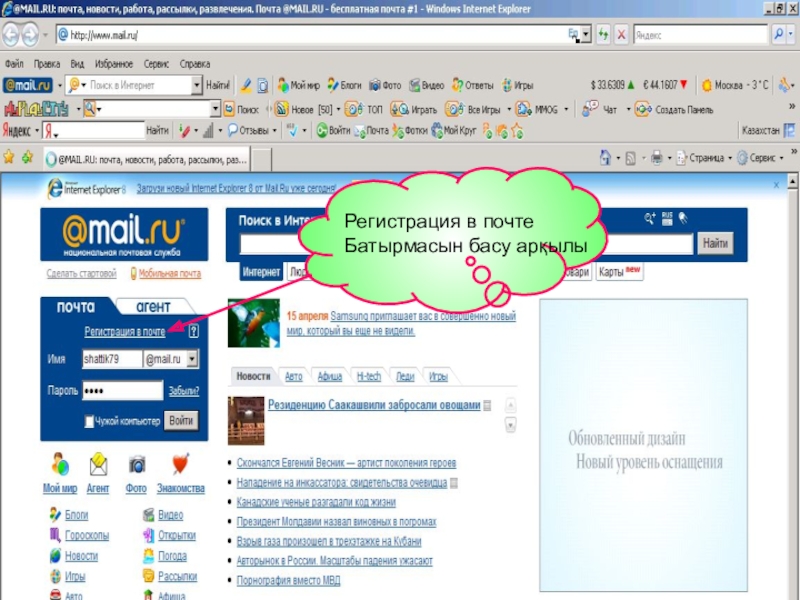Open Мой мир in the Mail.ru toolbar
The image size is (800, 600).
298,85
